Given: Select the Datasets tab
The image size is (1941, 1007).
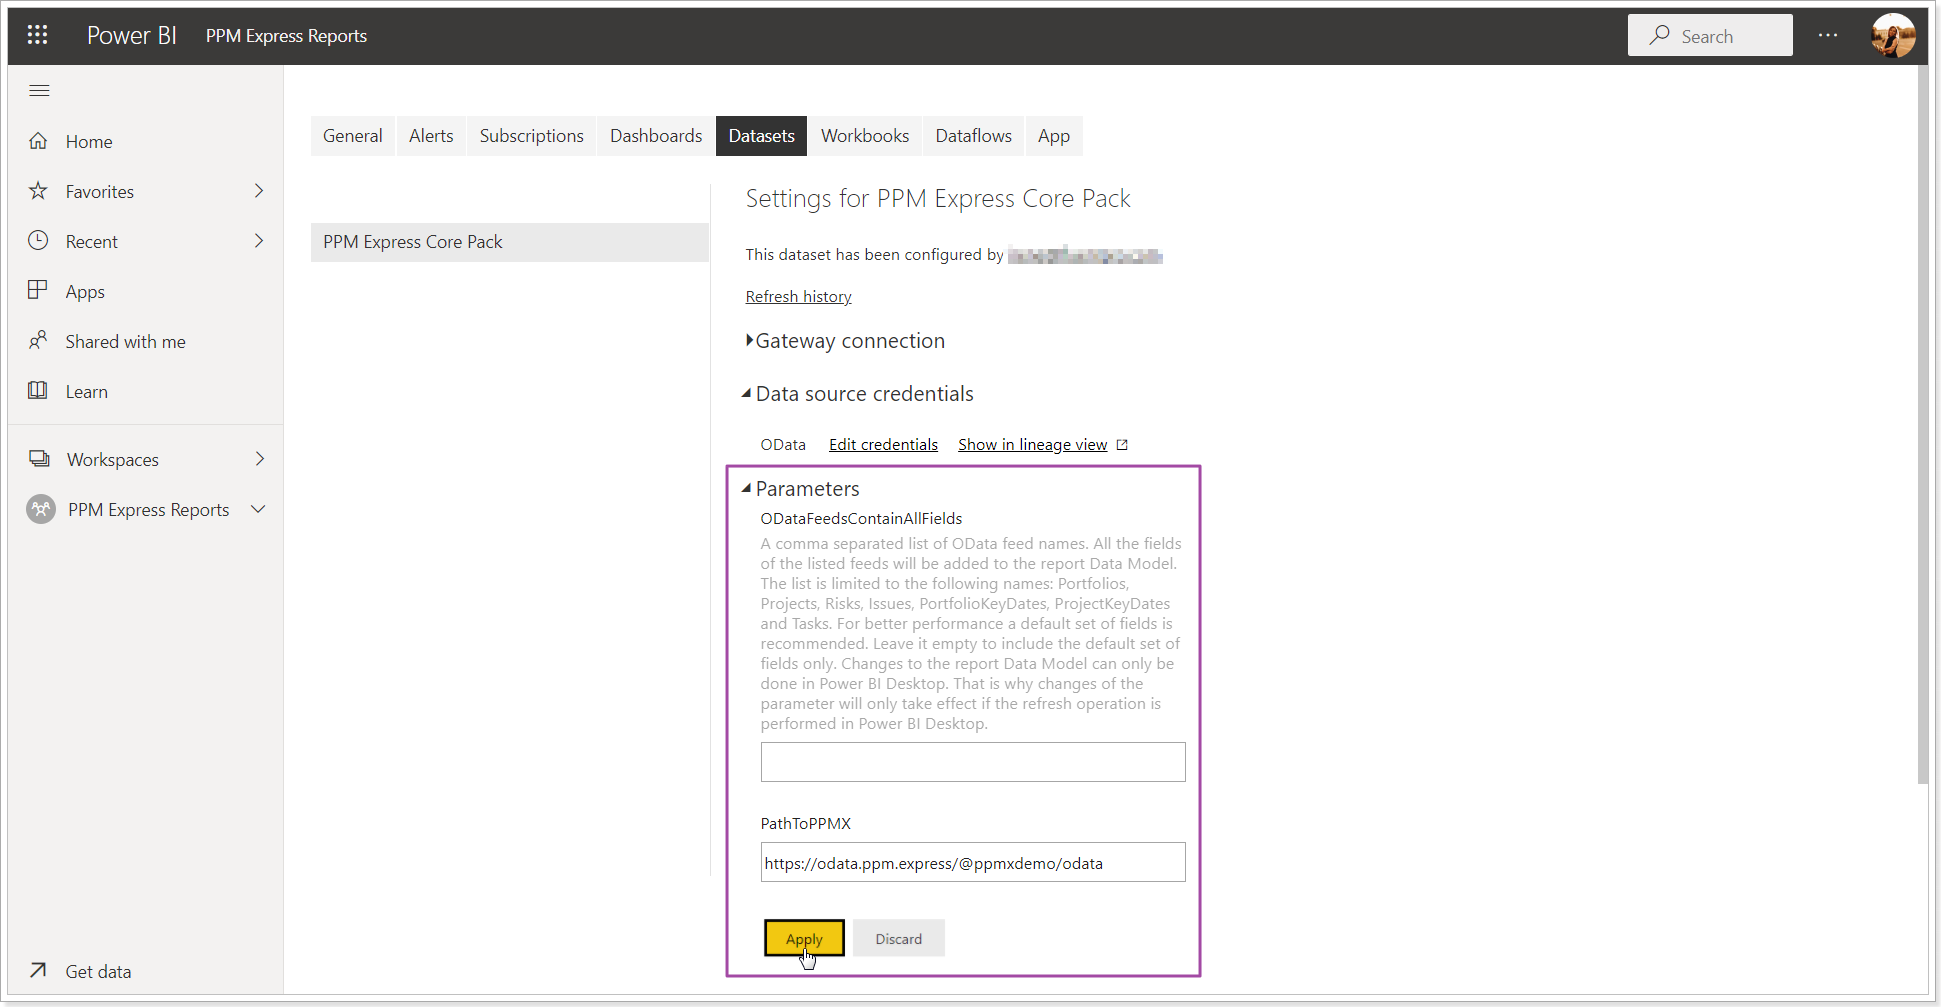Looking at the screenshot, I should point(761,136).
